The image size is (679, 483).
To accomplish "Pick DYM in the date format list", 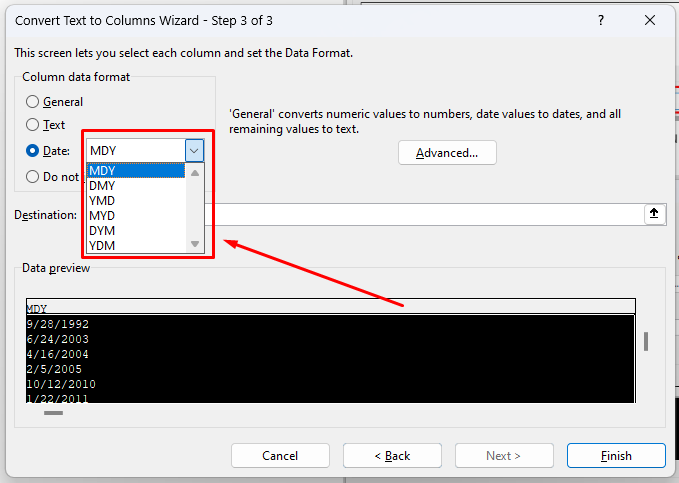I will click(x=136, y=230).
